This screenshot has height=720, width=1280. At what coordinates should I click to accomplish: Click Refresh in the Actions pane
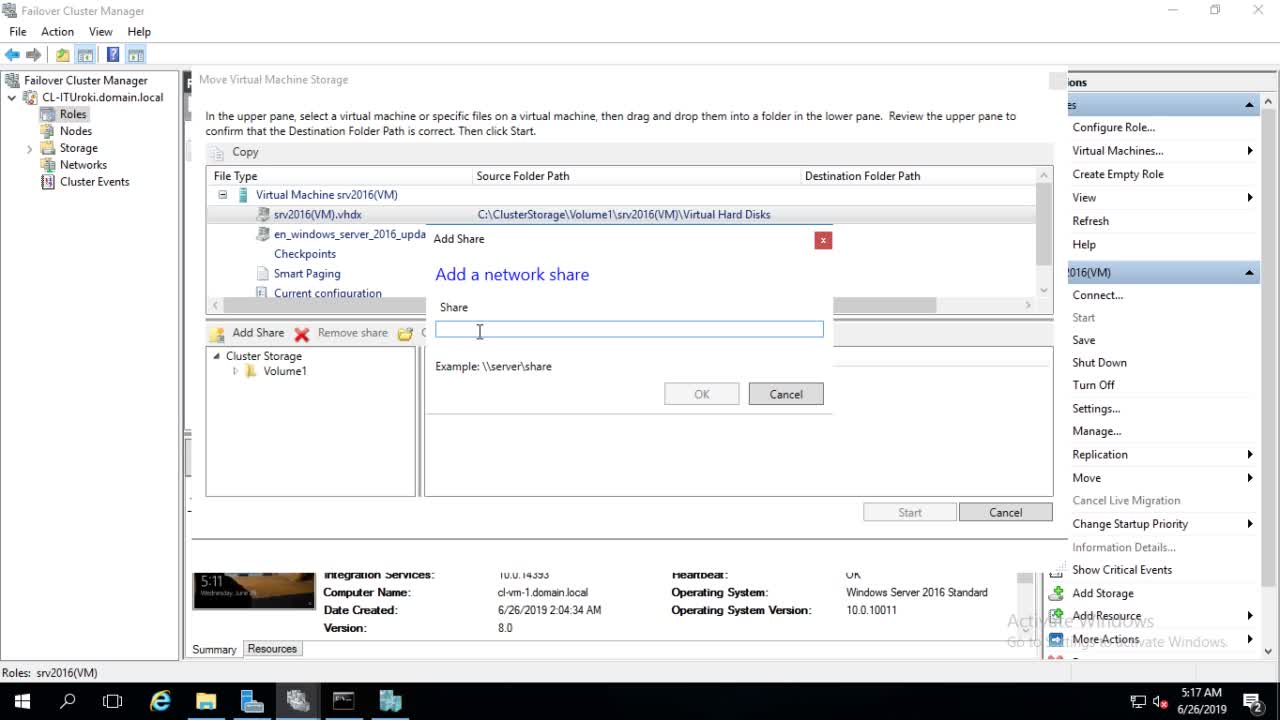click(1090, 221)
